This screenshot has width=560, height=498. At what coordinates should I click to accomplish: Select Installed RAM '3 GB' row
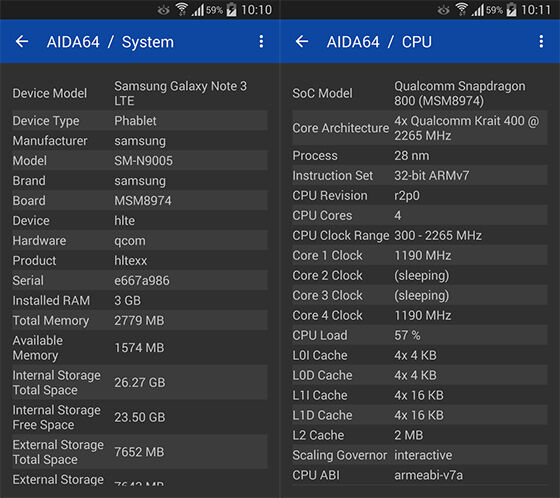pyautogui.click(x=140, y=301)
